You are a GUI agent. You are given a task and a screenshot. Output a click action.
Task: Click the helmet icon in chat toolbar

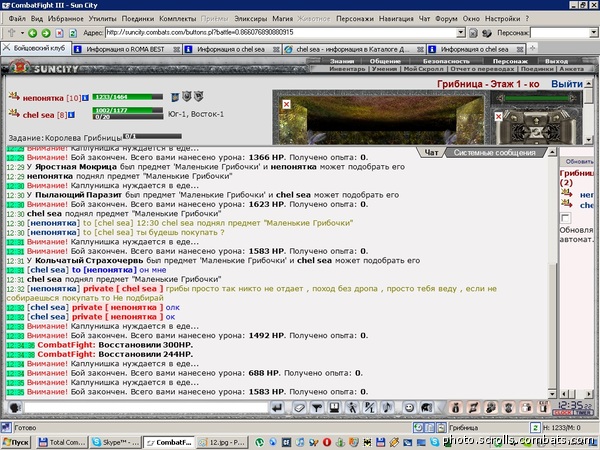point(427,408)
